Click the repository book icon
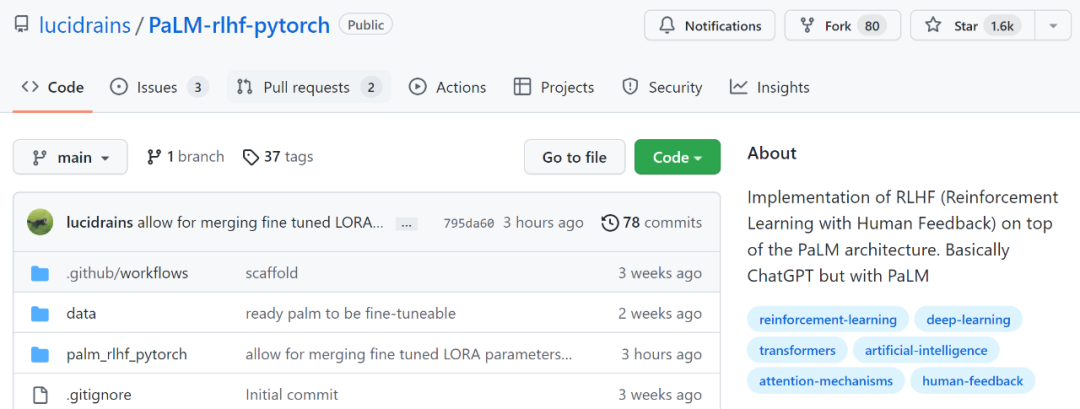The height and width of the screenshot is (409, 1080). [x=21, y=26]
